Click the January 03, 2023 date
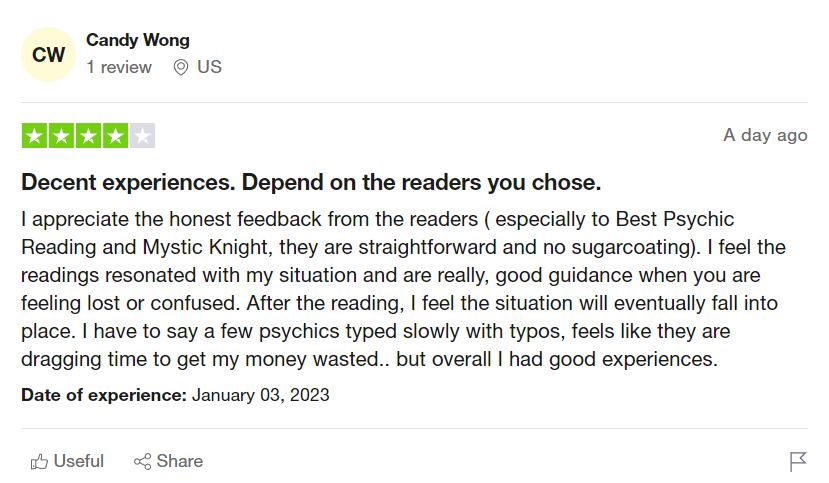 (x=261, y=395)
